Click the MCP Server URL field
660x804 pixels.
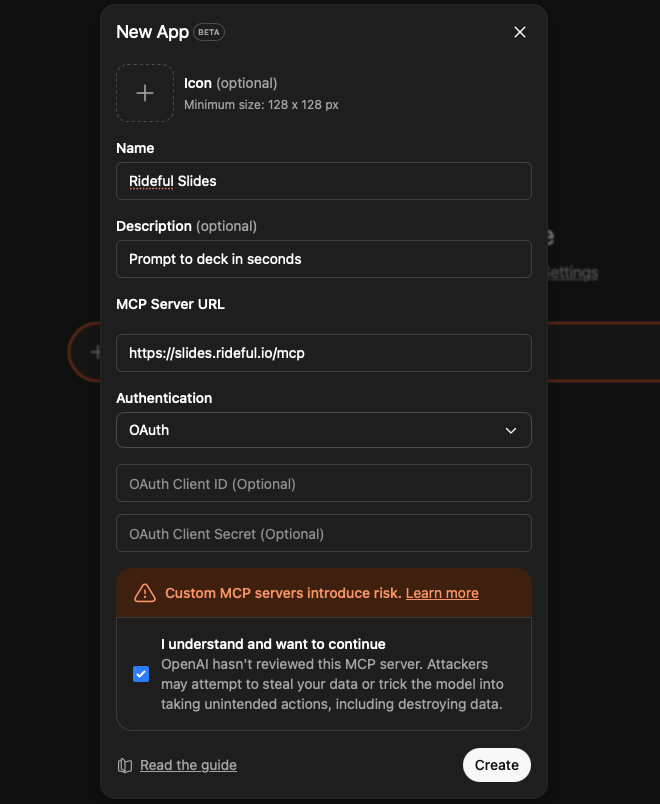(323, 352)
